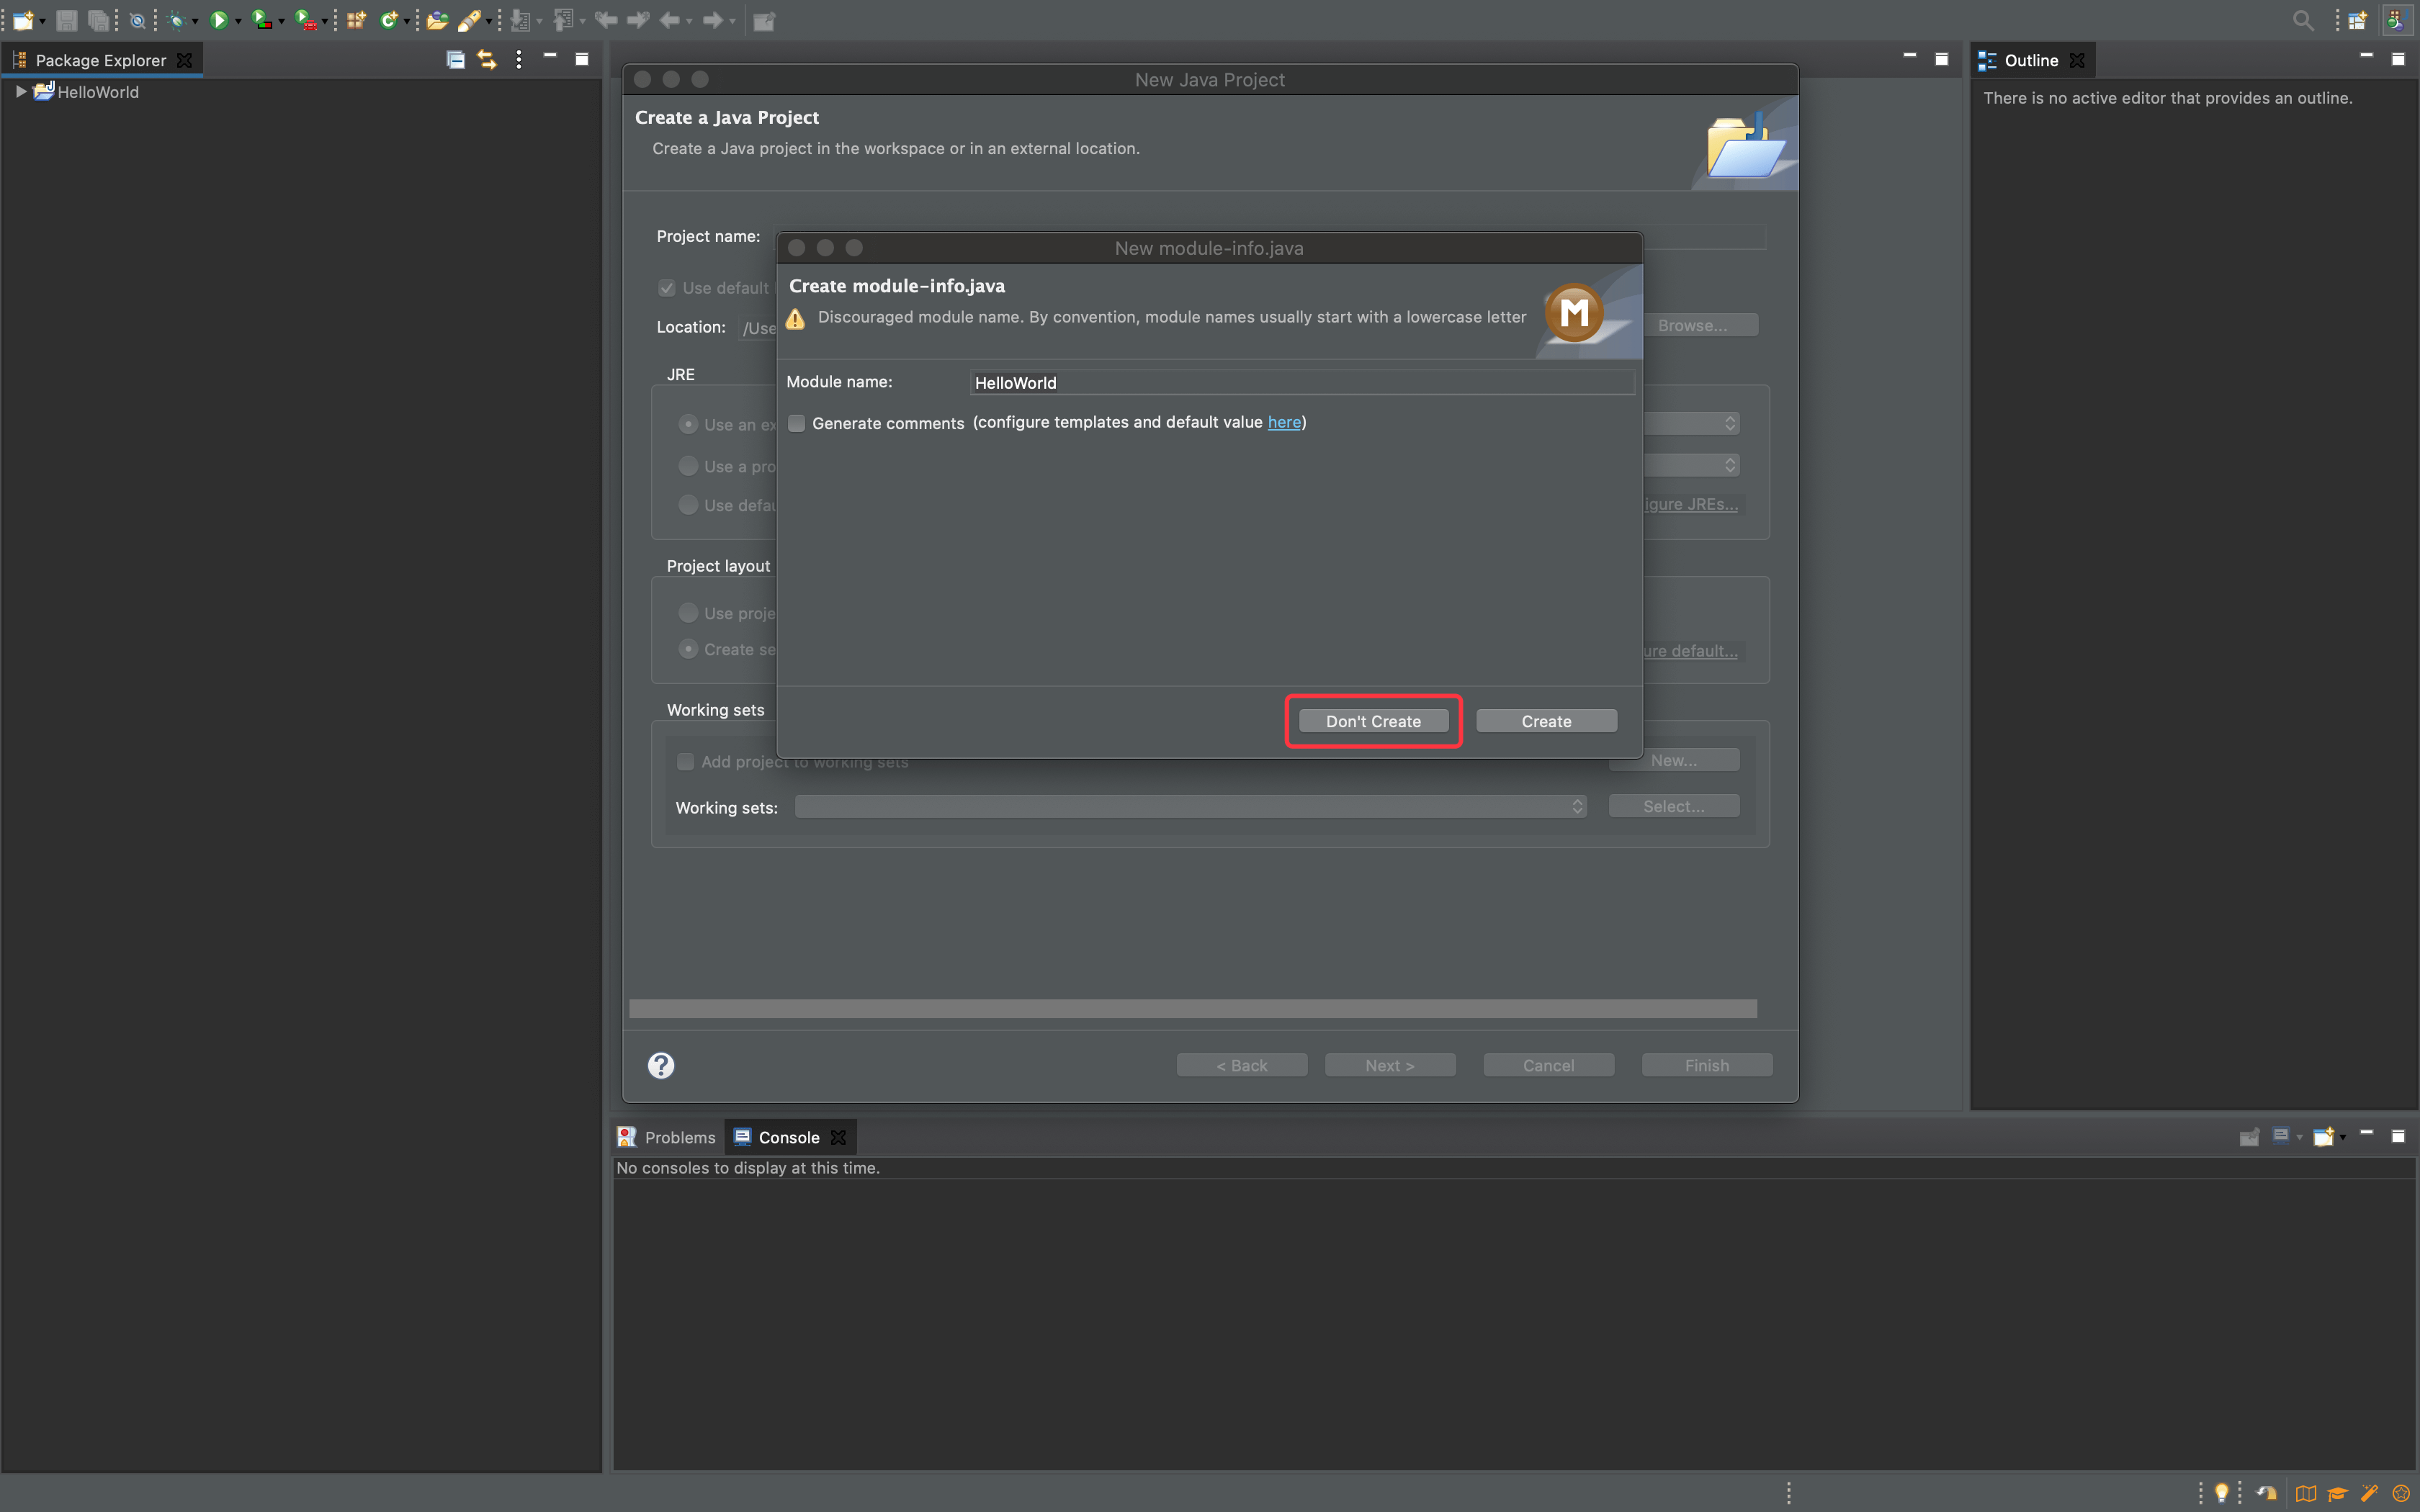Click the here hyperlink in module dialog
The height and width of the screenshot is (1512, 2420).
coord(1284,421)
